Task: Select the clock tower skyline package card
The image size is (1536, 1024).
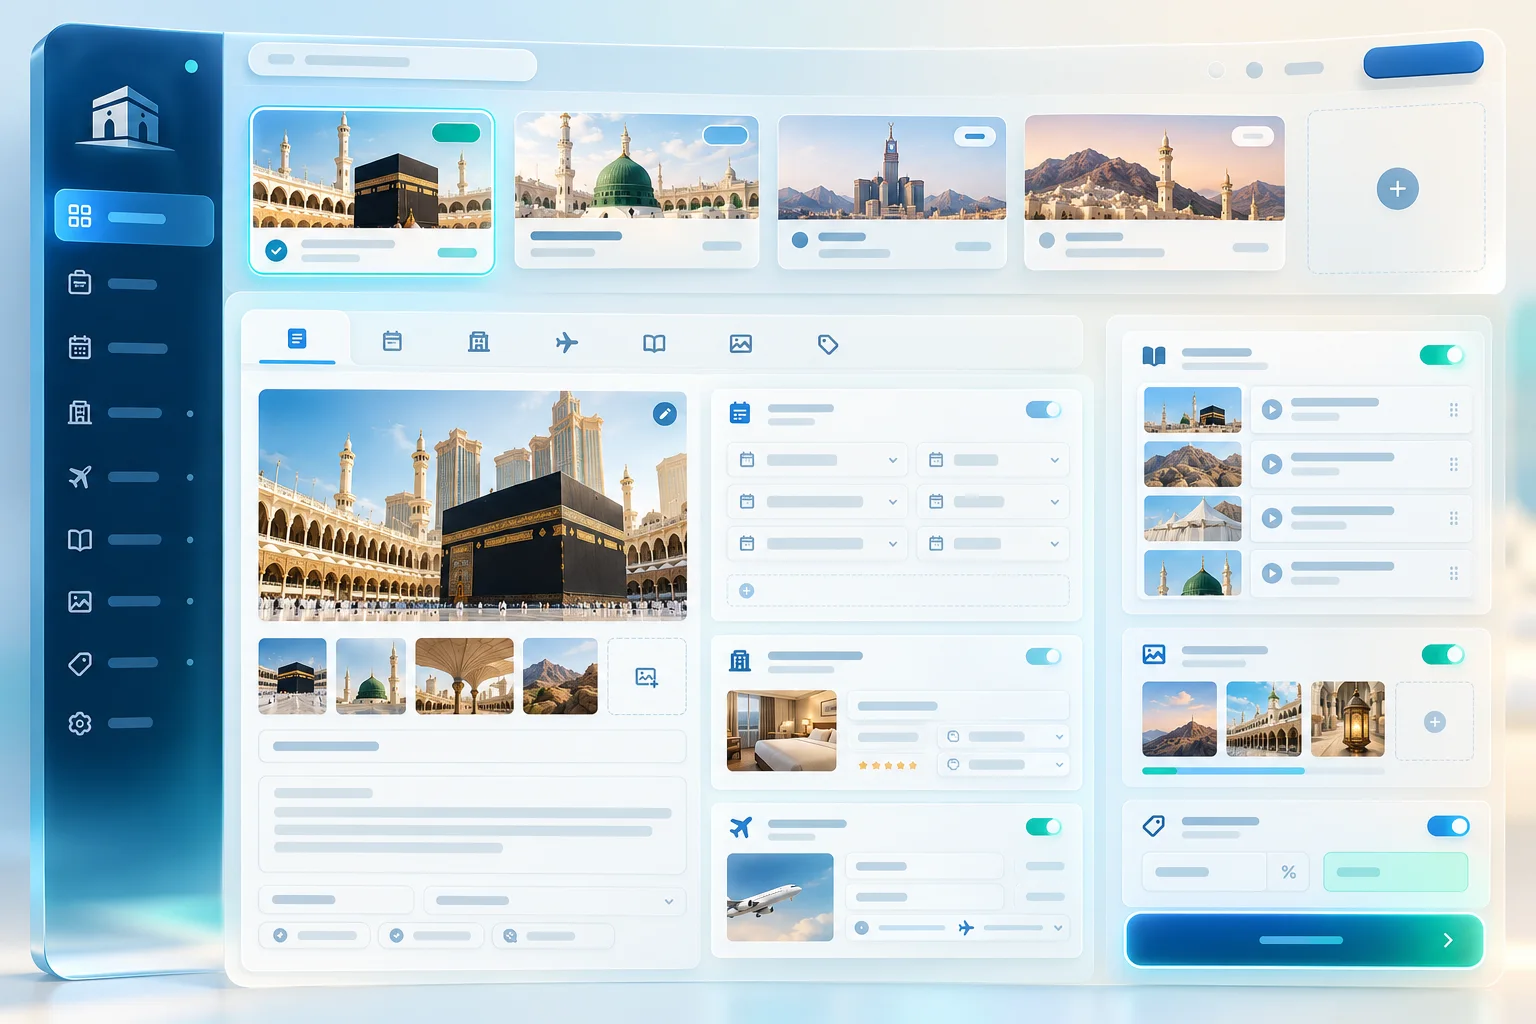Action: tap(892, 192)
